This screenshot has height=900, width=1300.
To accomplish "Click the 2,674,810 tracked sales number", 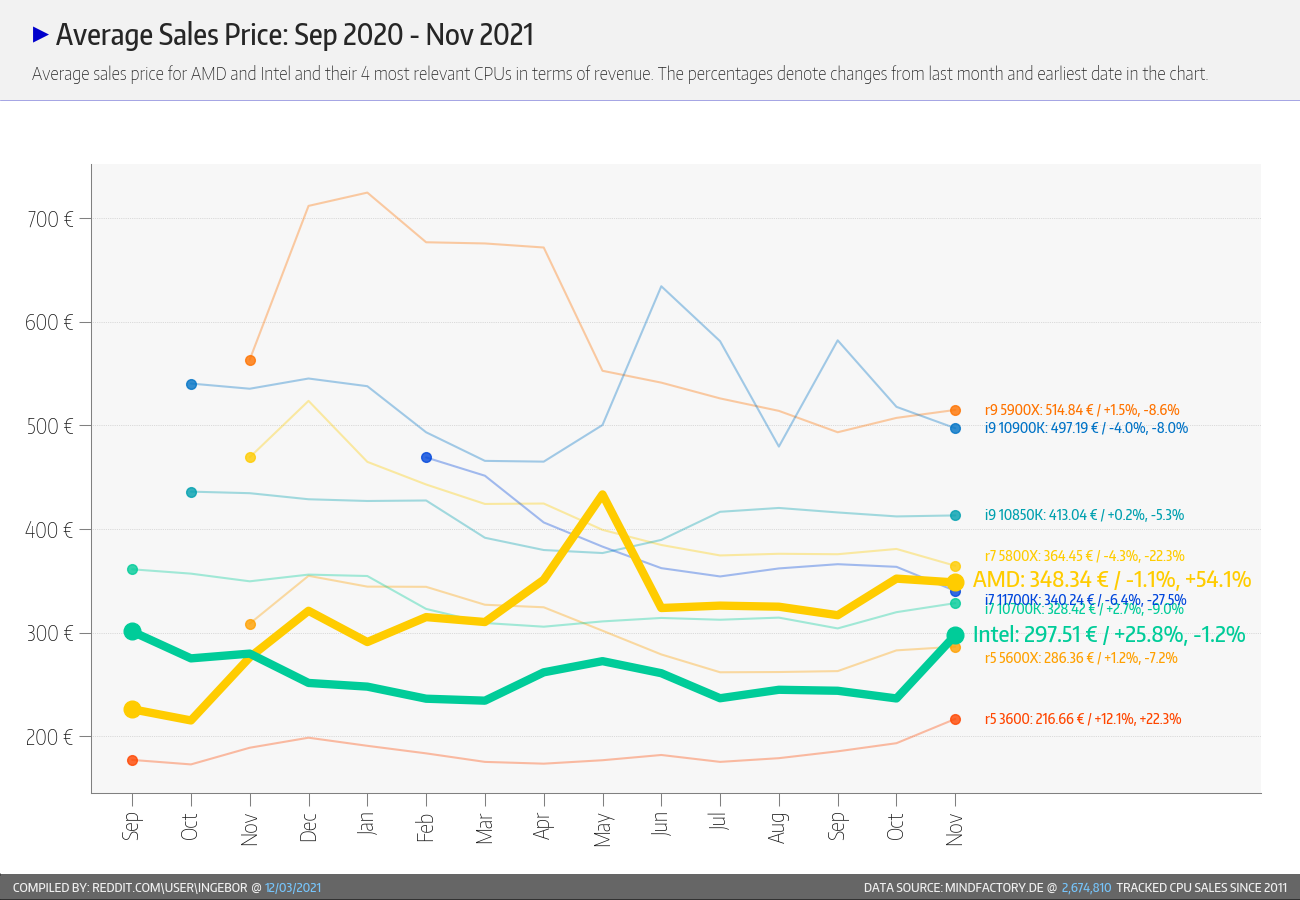I will click(x=1086, y=888).
